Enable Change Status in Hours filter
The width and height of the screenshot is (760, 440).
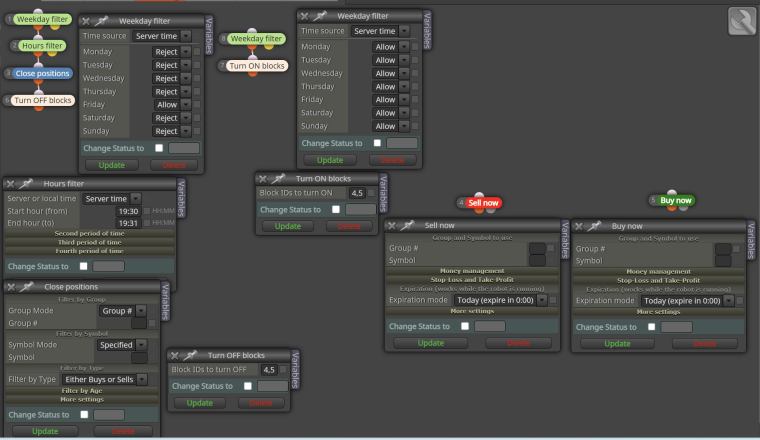coord(83,266)
